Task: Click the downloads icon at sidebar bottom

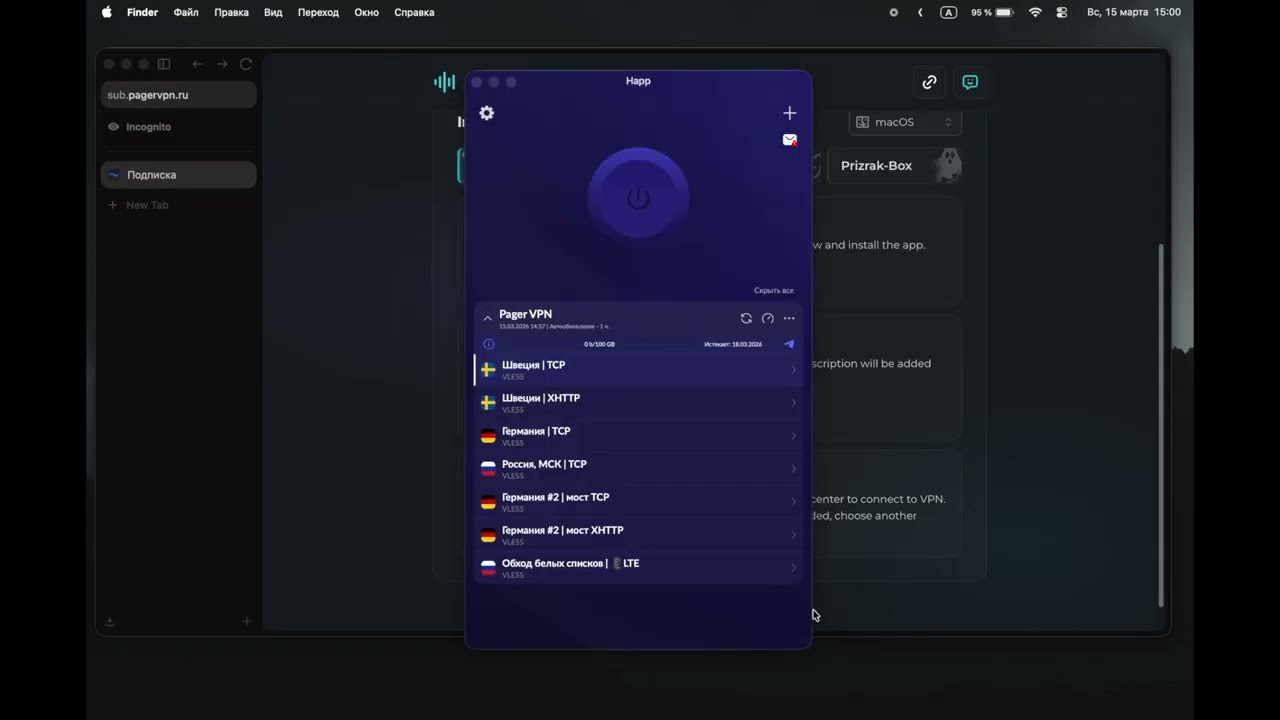Action: pyautogui.click(x=110, y=621)
